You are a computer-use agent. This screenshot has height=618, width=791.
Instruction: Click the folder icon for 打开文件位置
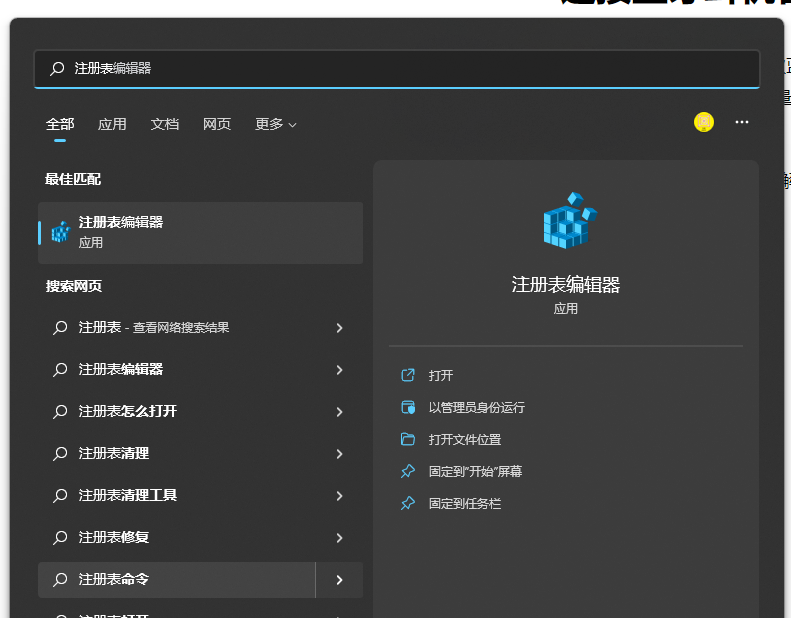pyautogui.click(x=408, y=439)
